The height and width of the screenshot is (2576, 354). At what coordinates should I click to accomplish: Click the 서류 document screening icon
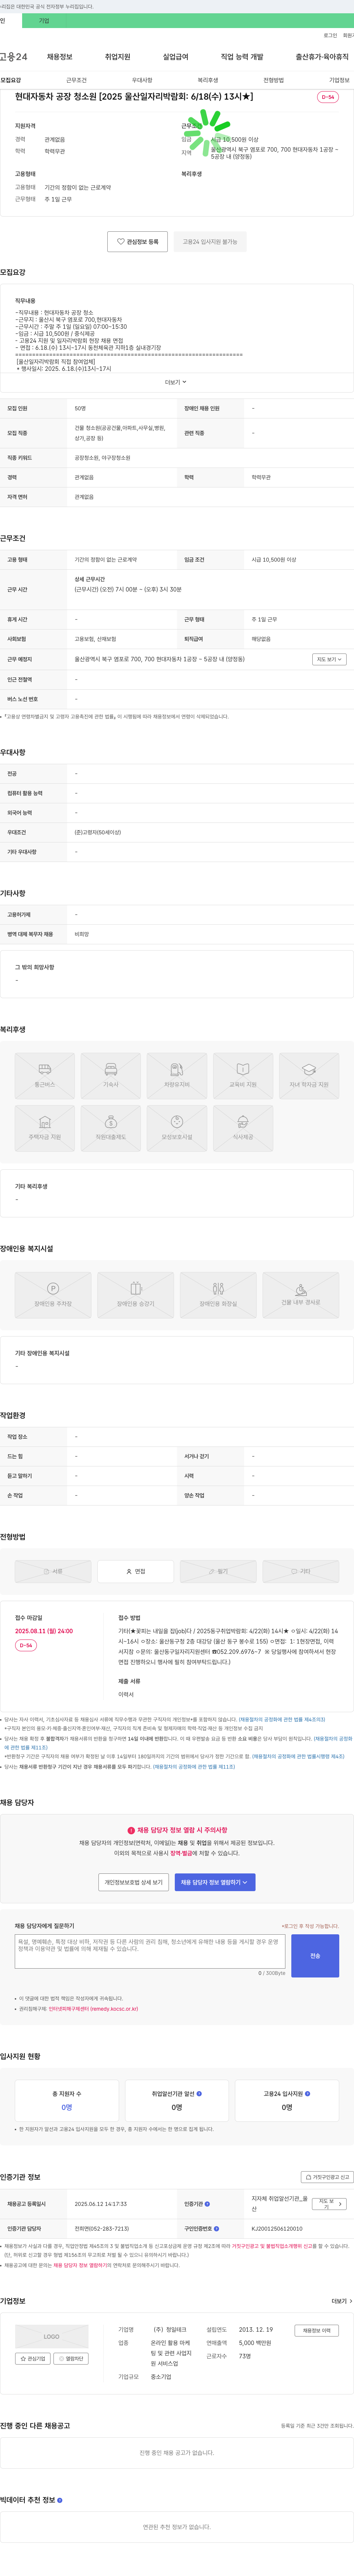click(53, 1571)
